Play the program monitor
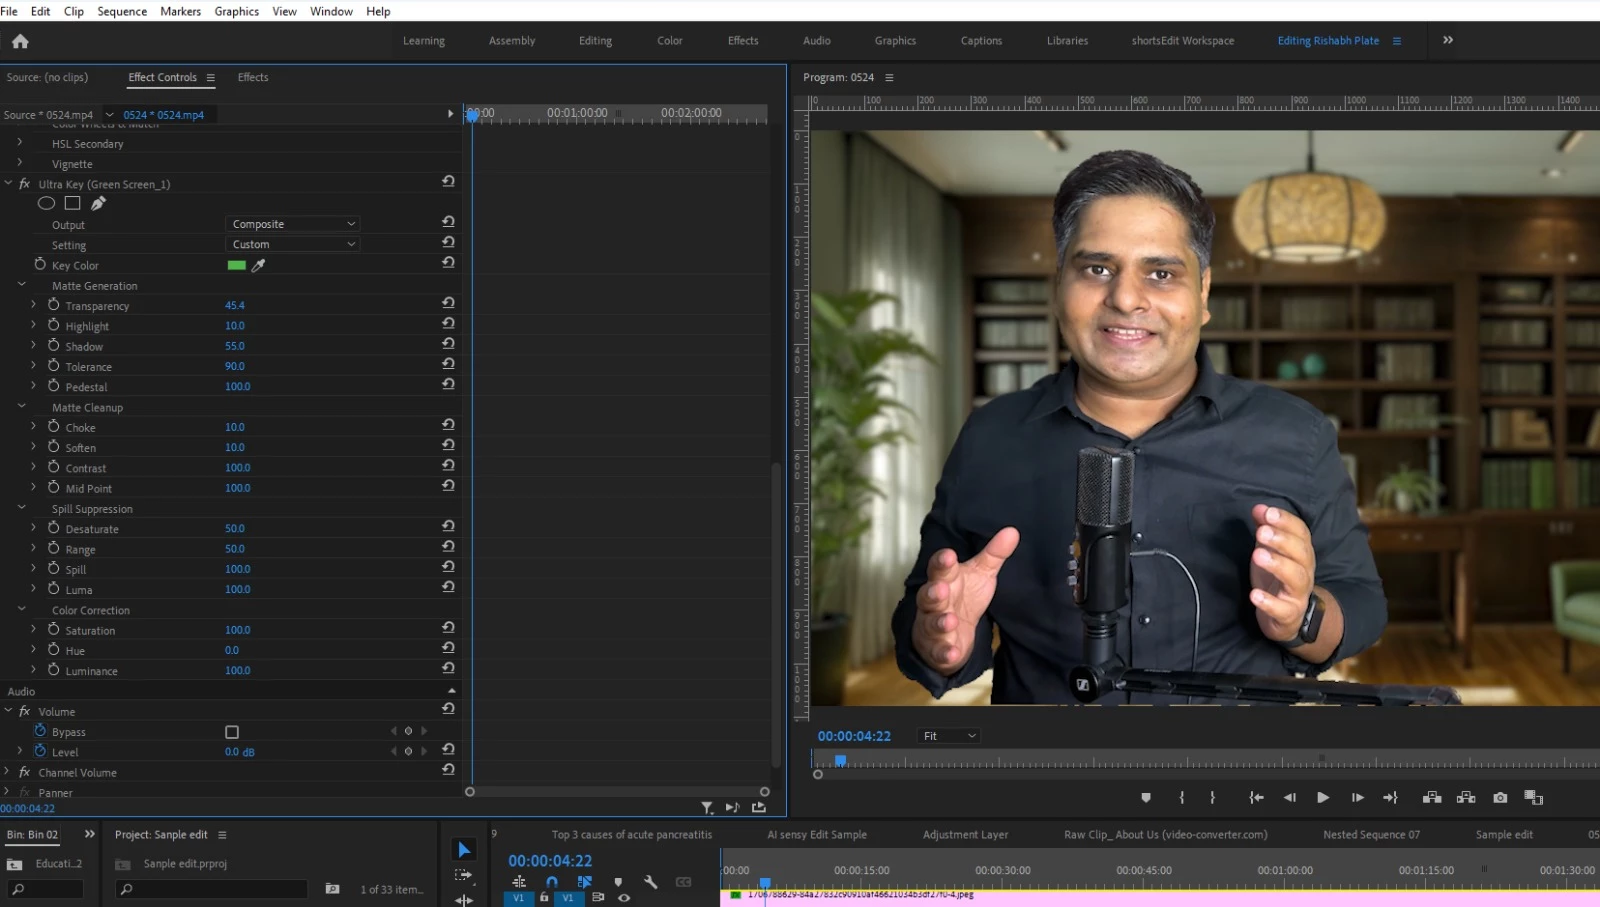 tap(1323, 798)
